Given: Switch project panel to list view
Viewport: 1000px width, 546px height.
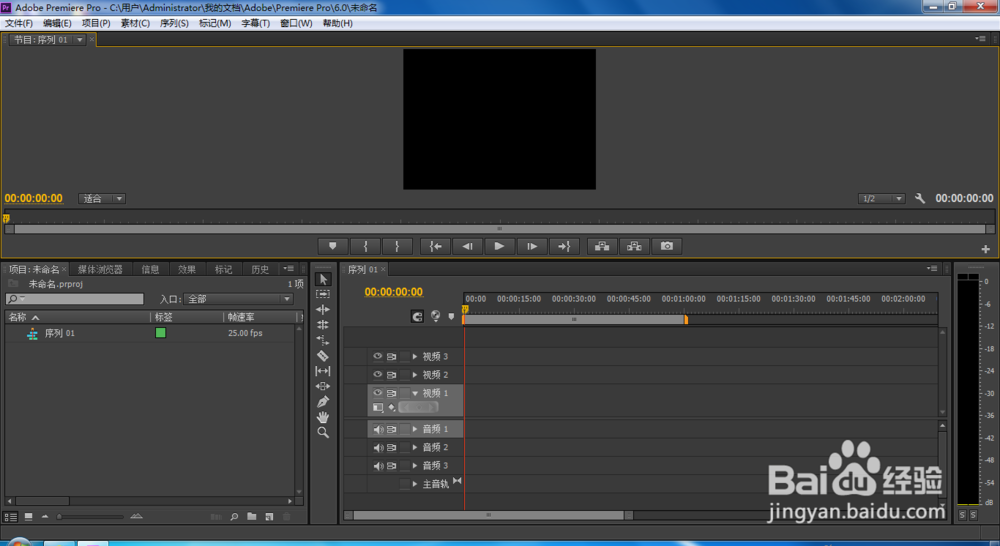Looking at the screenshot, I should pos(11,517).
